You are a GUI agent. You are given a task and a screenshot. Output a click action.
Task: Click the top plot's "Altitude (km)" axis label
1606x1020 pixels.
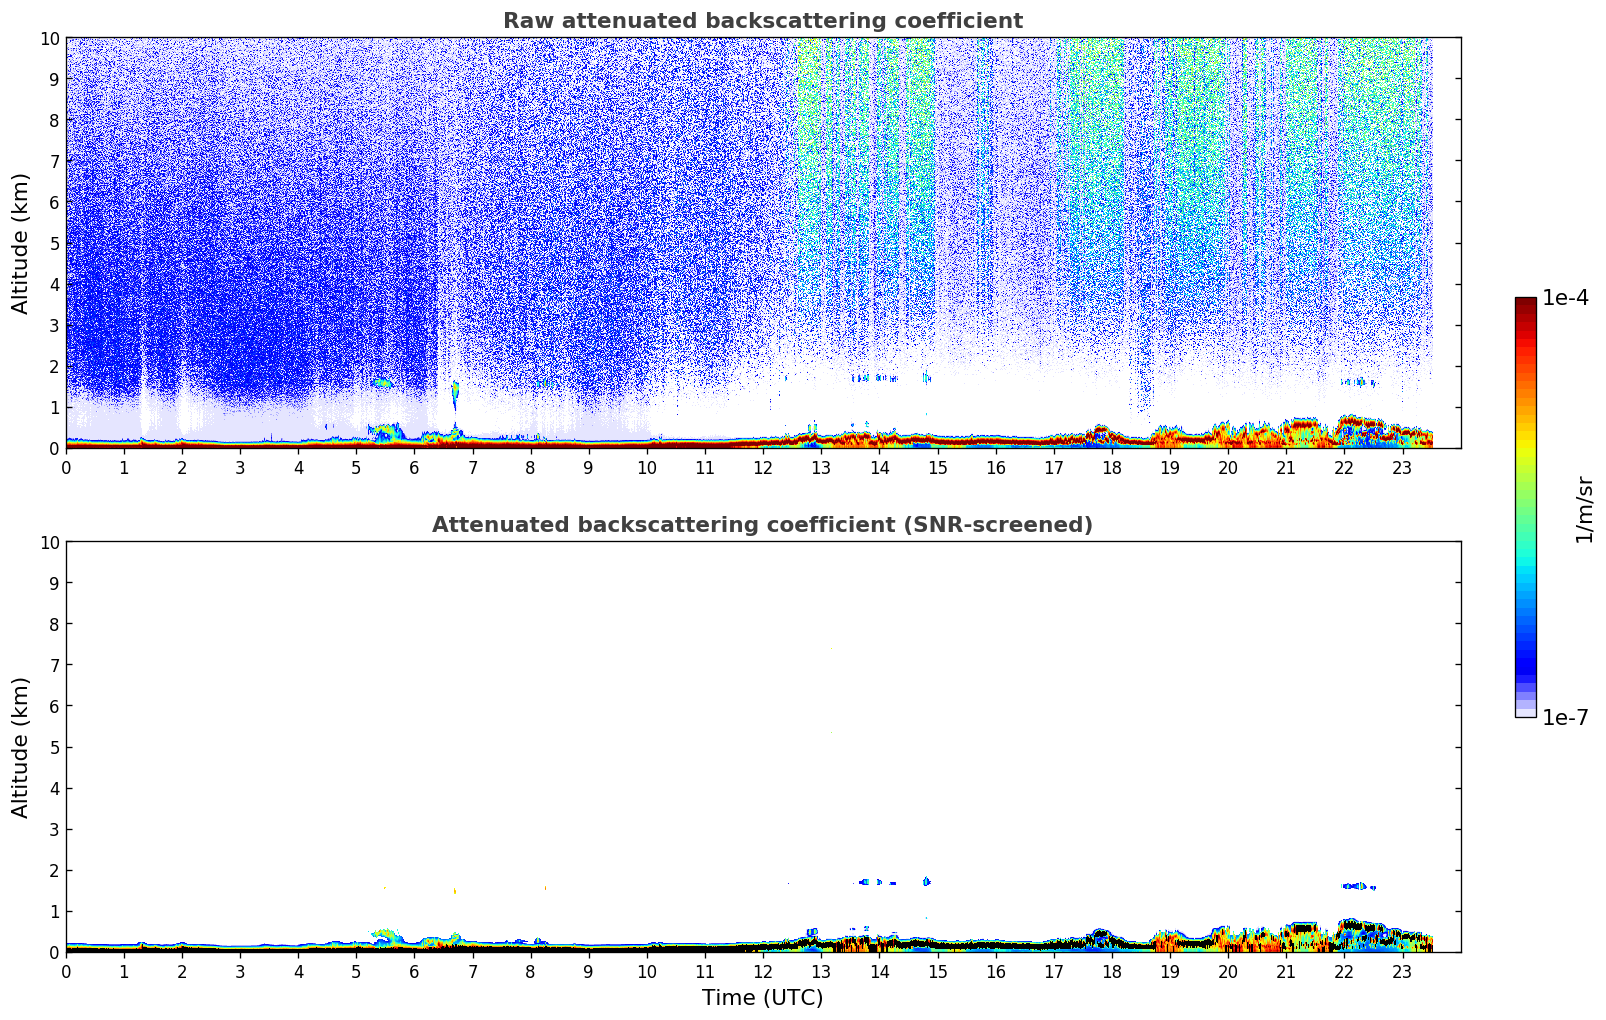[21, 243]
